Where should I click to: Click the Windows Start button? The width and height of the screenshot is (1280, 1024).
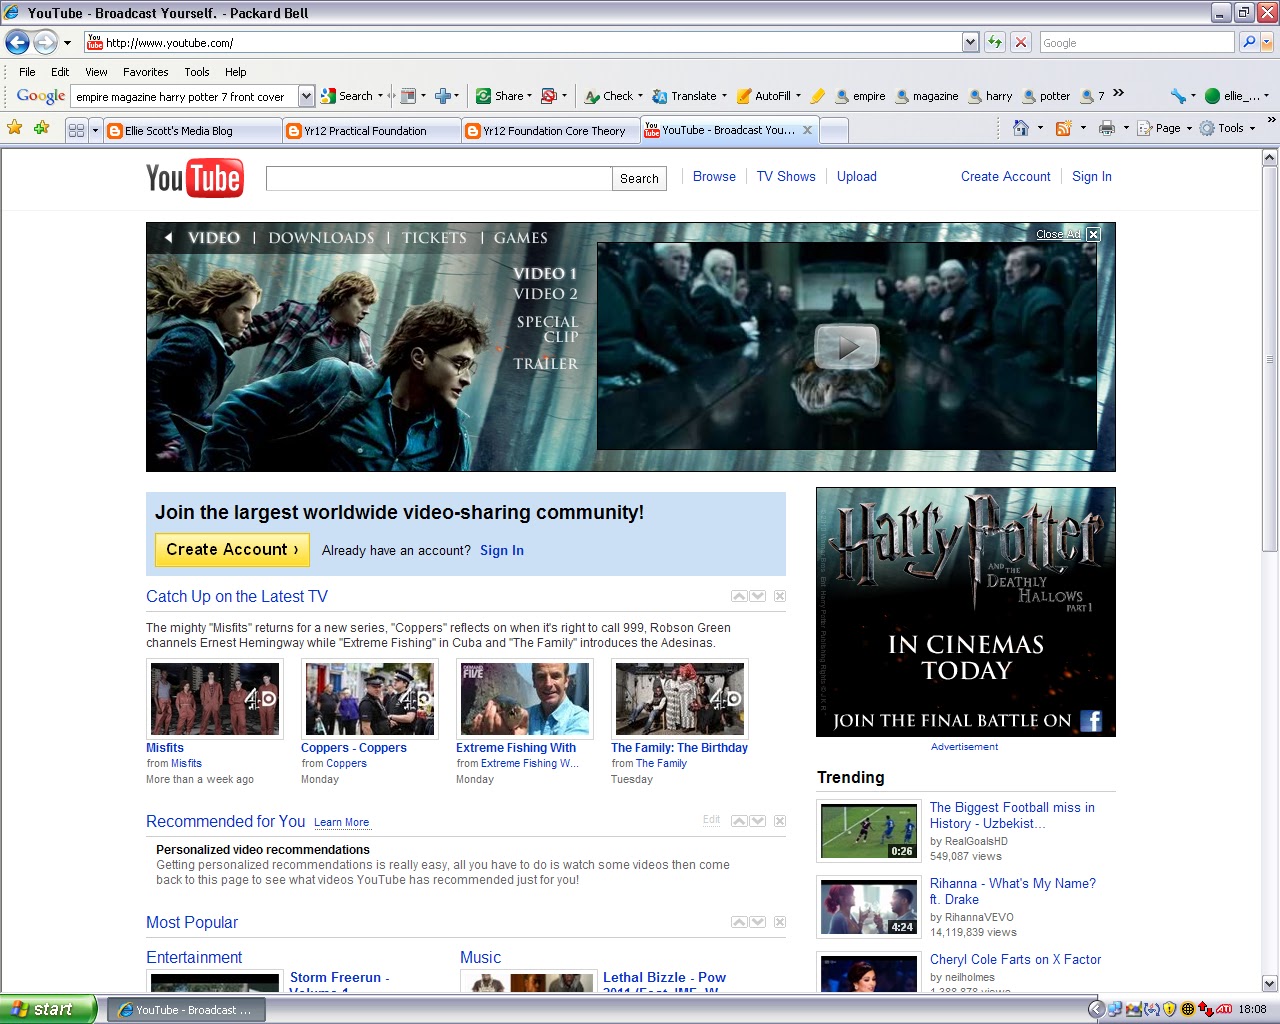pyautogui.click(x=48, y=1009)
